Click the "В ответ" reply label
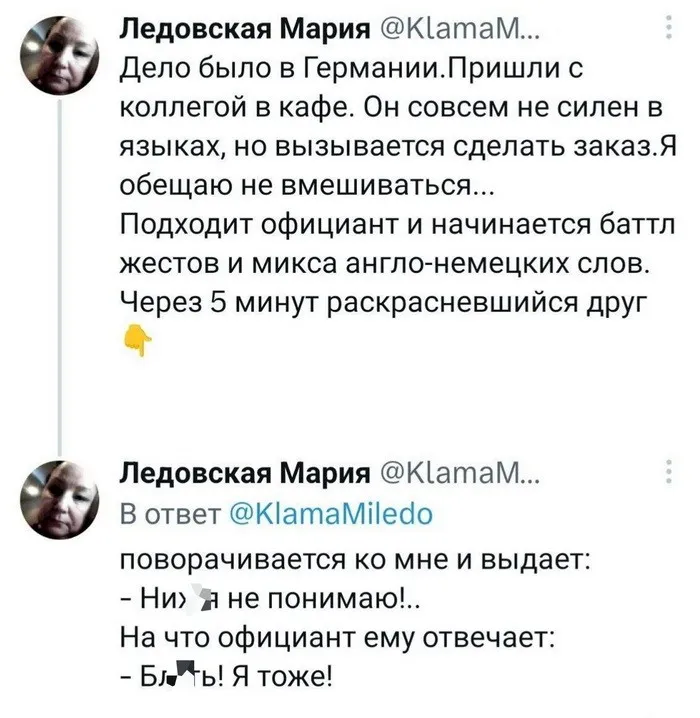This screenshot has height=718, width=700. [x=166, y=513]
